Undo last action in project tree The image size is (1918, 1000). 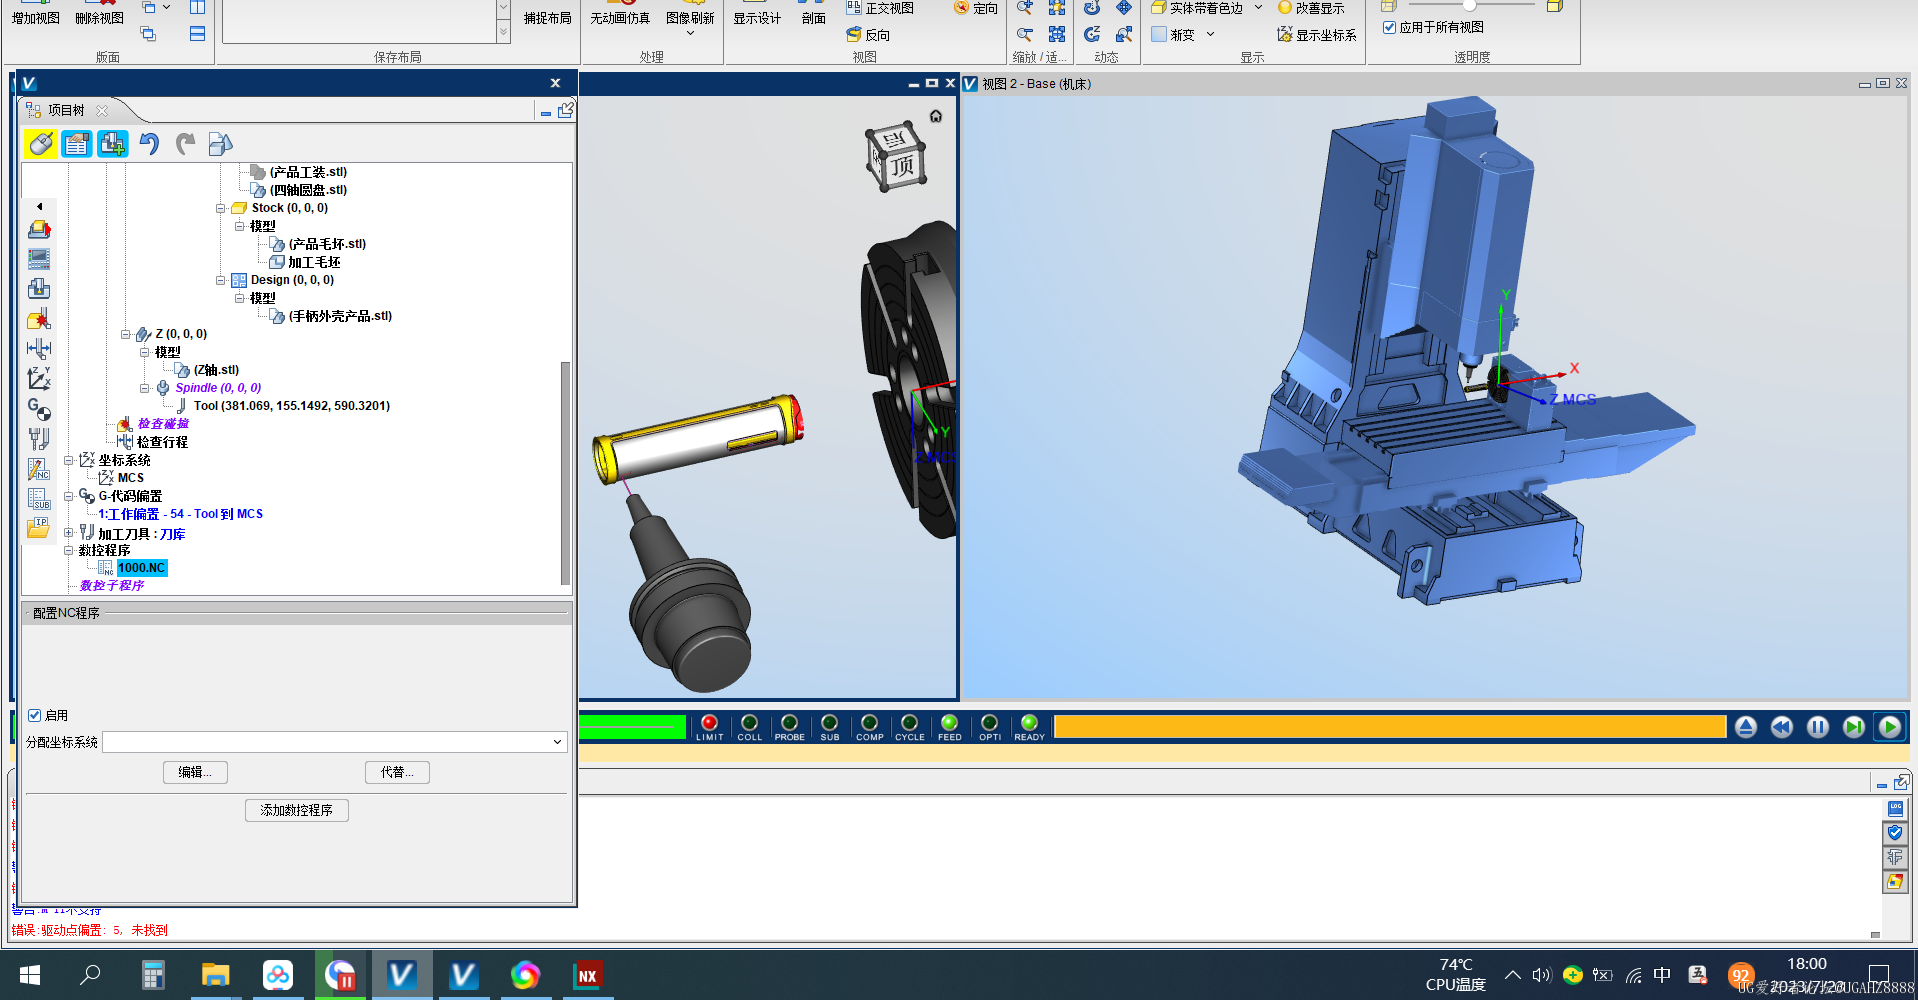149,144
